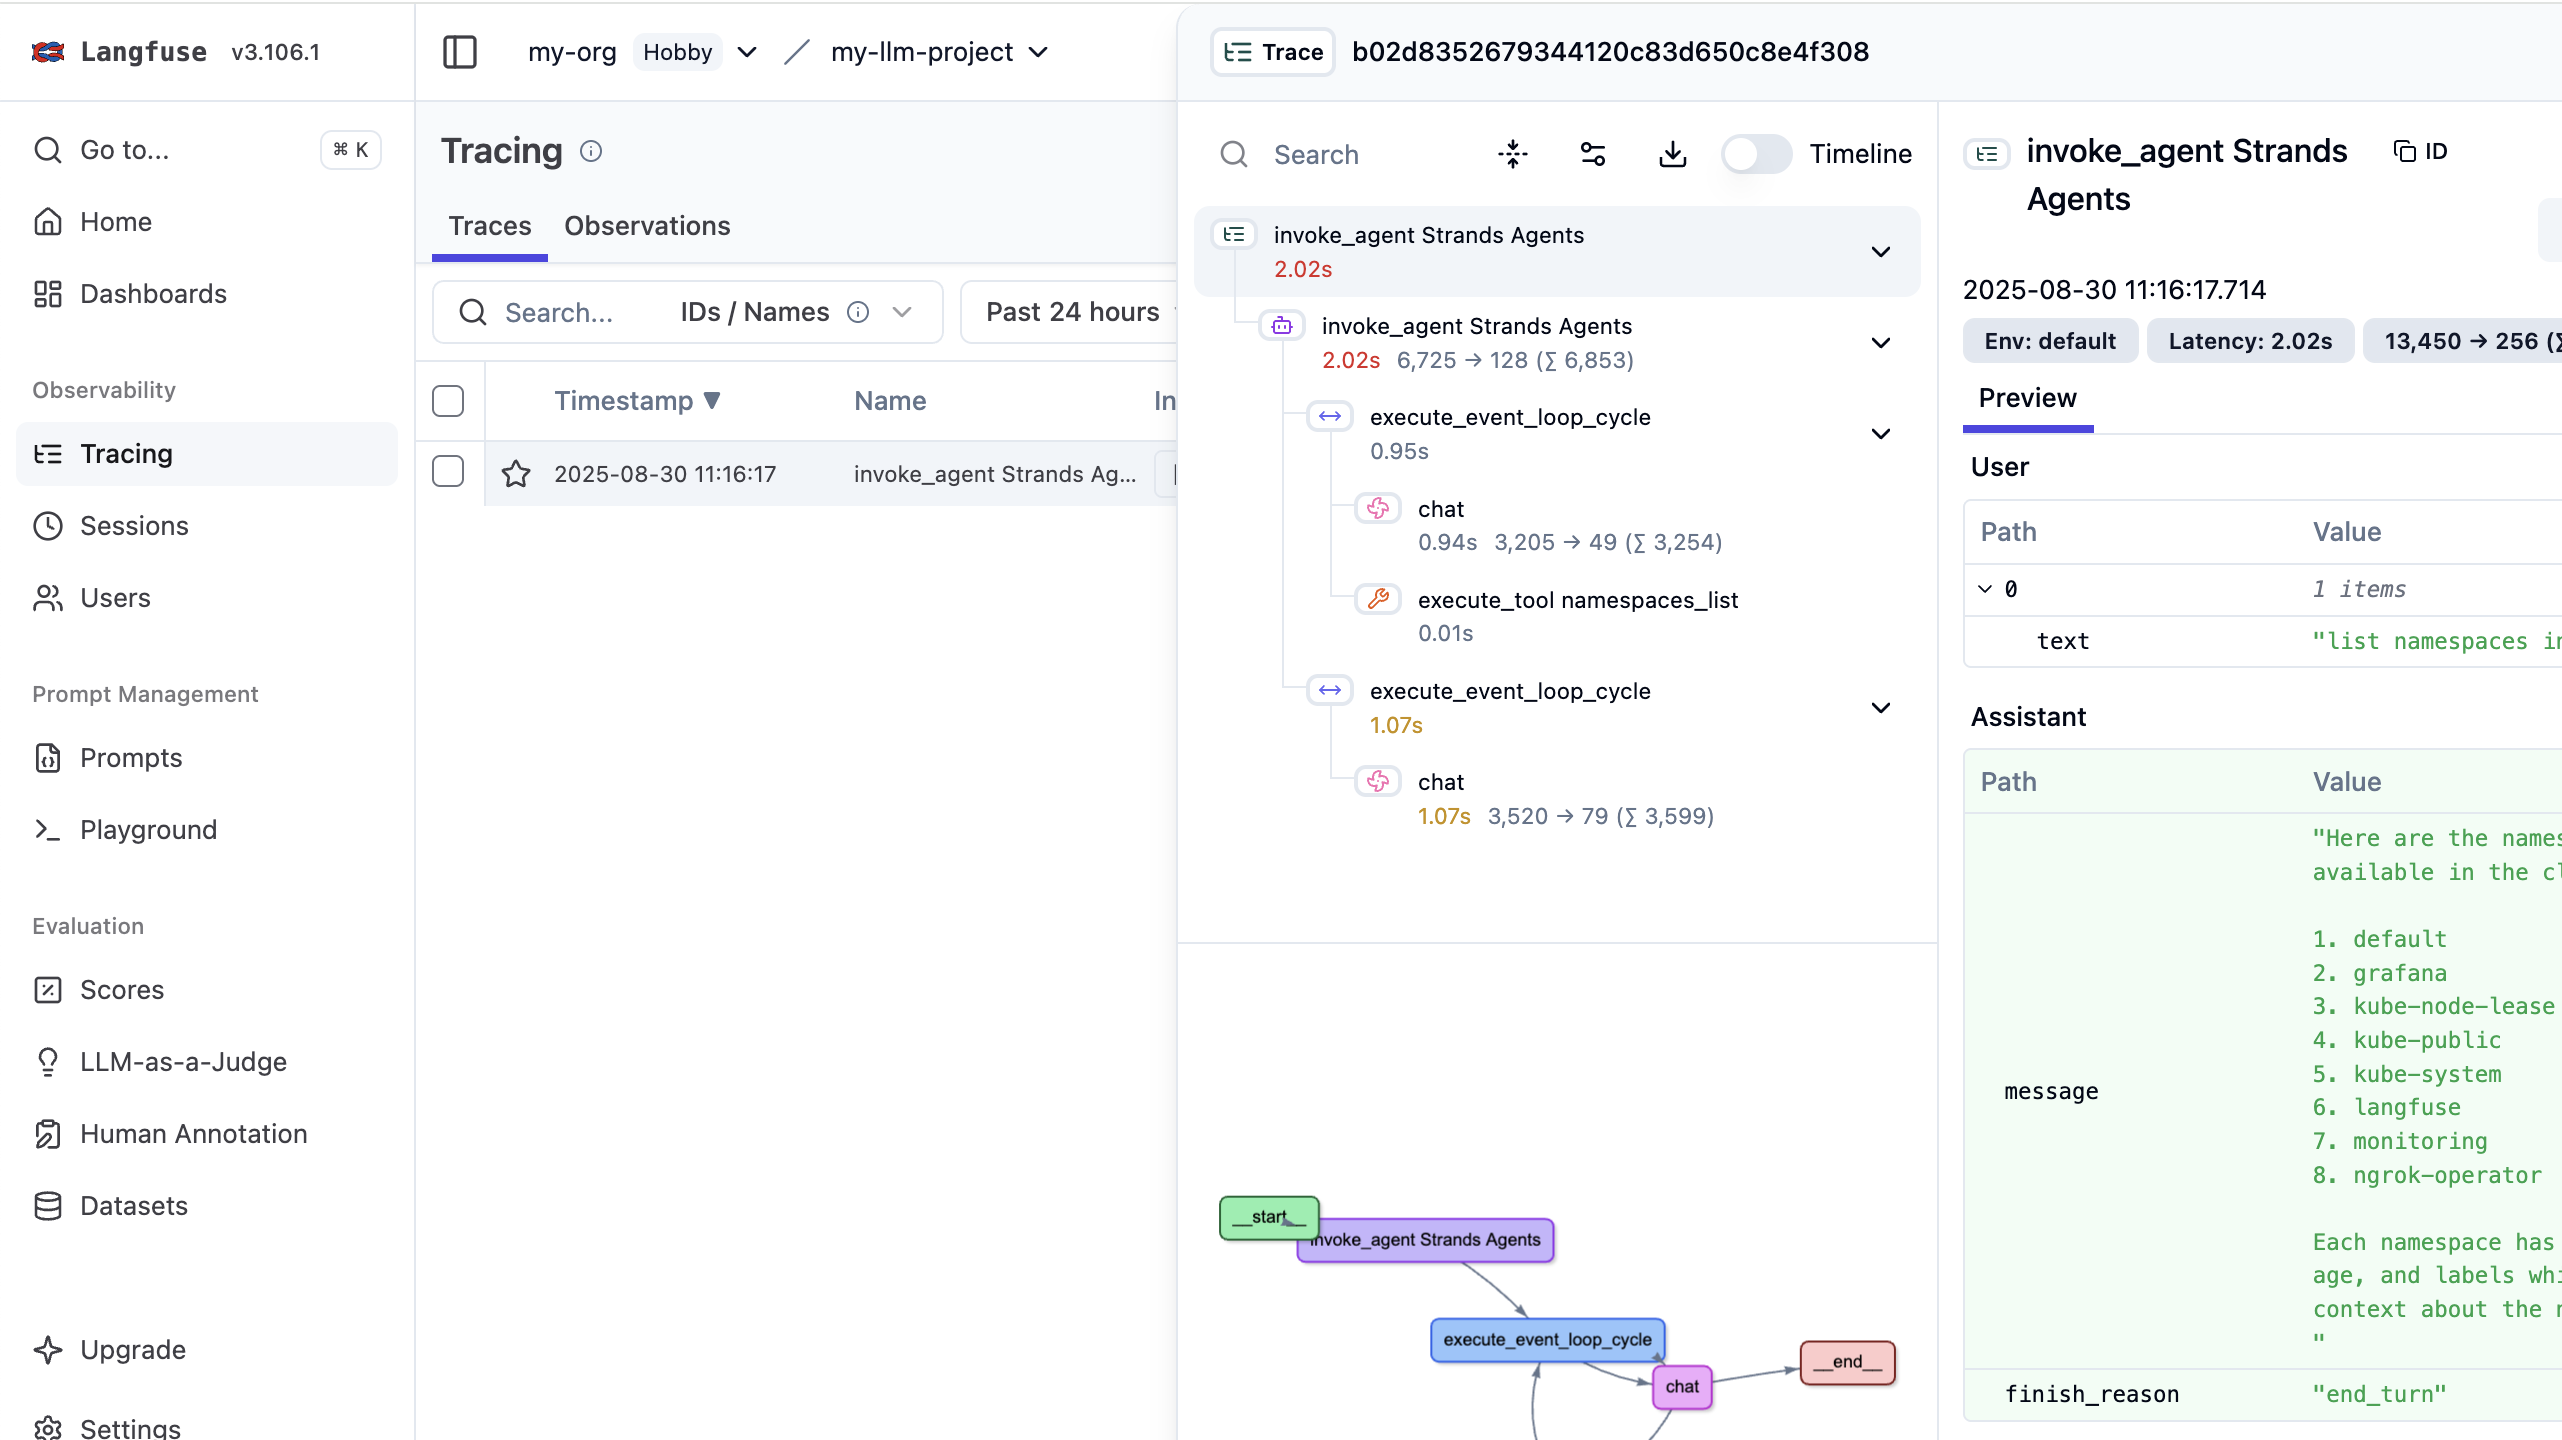2562x1440 pixels.
Task: Click the Settings gear icon
Action: pyautogui.click(x=48, y=1429)
